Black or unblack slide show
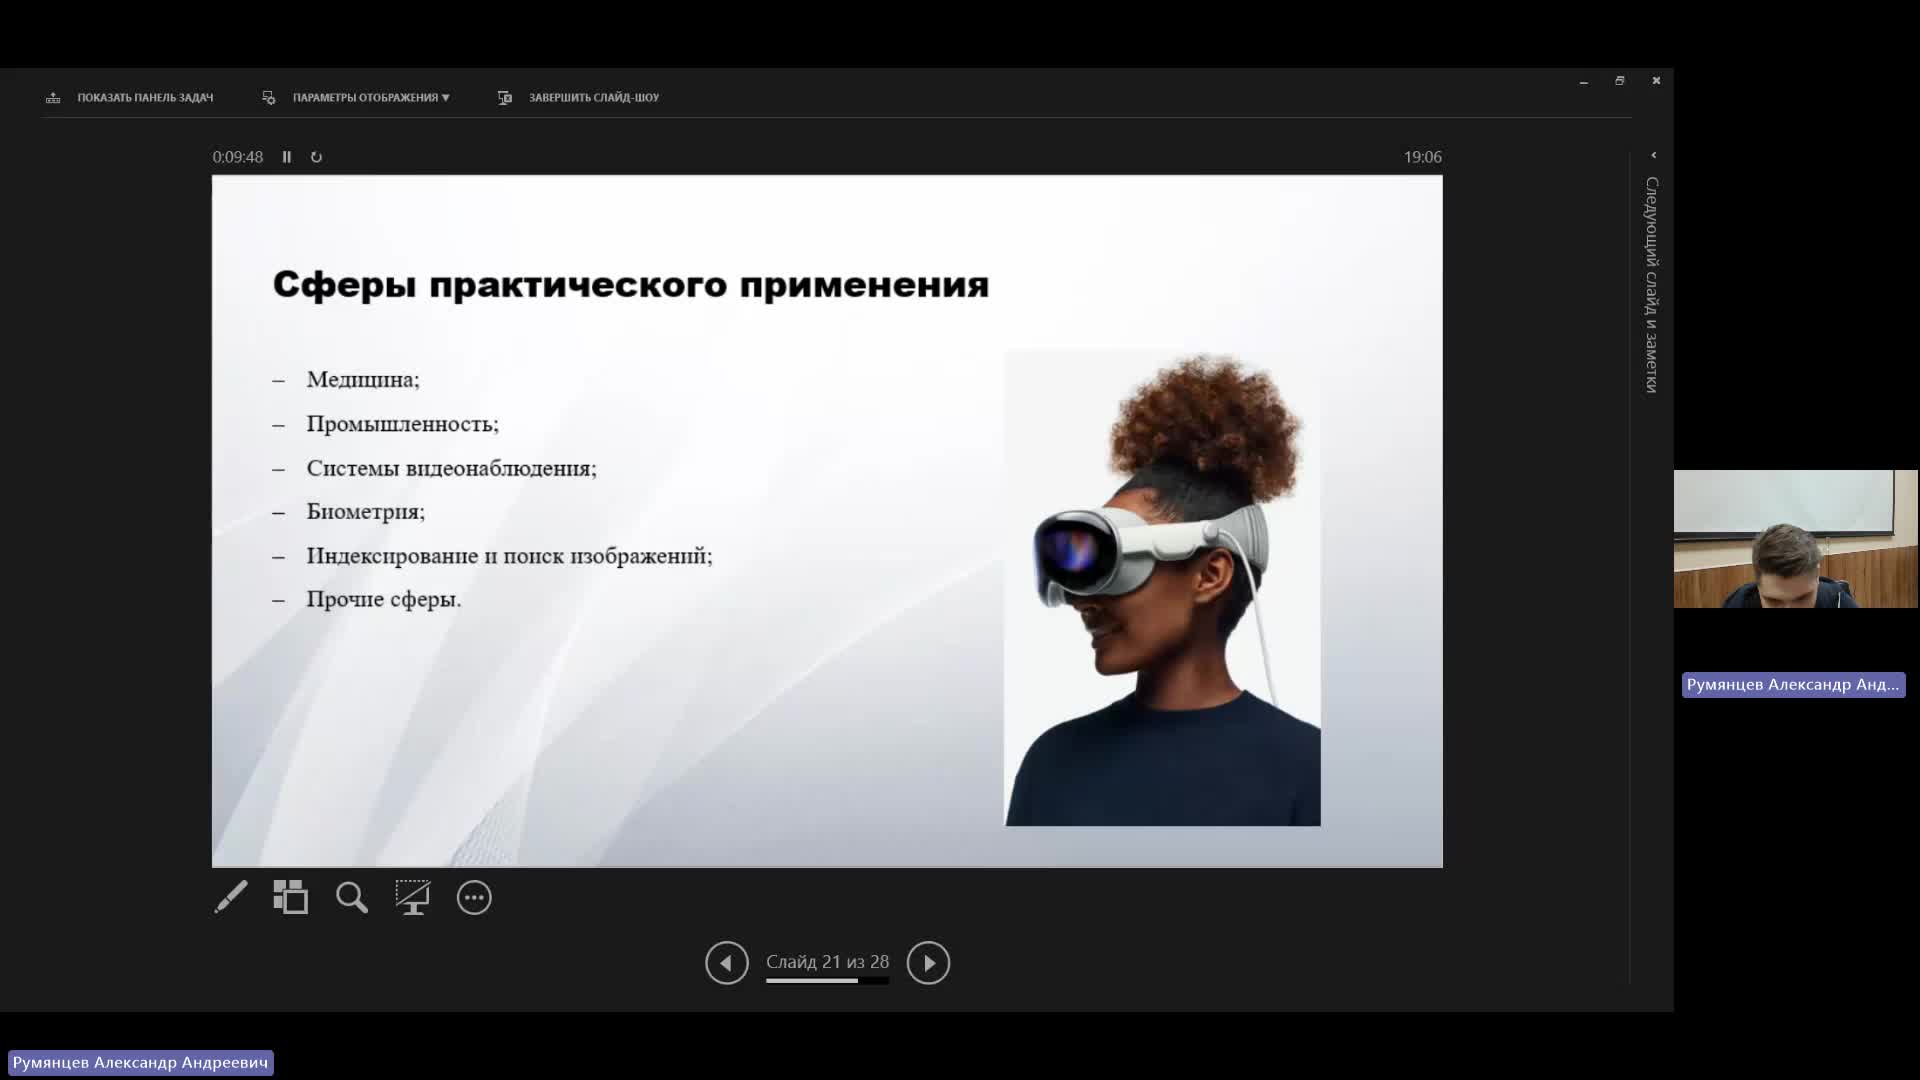Screen dimensions: 1920x1080 (412, 897)
